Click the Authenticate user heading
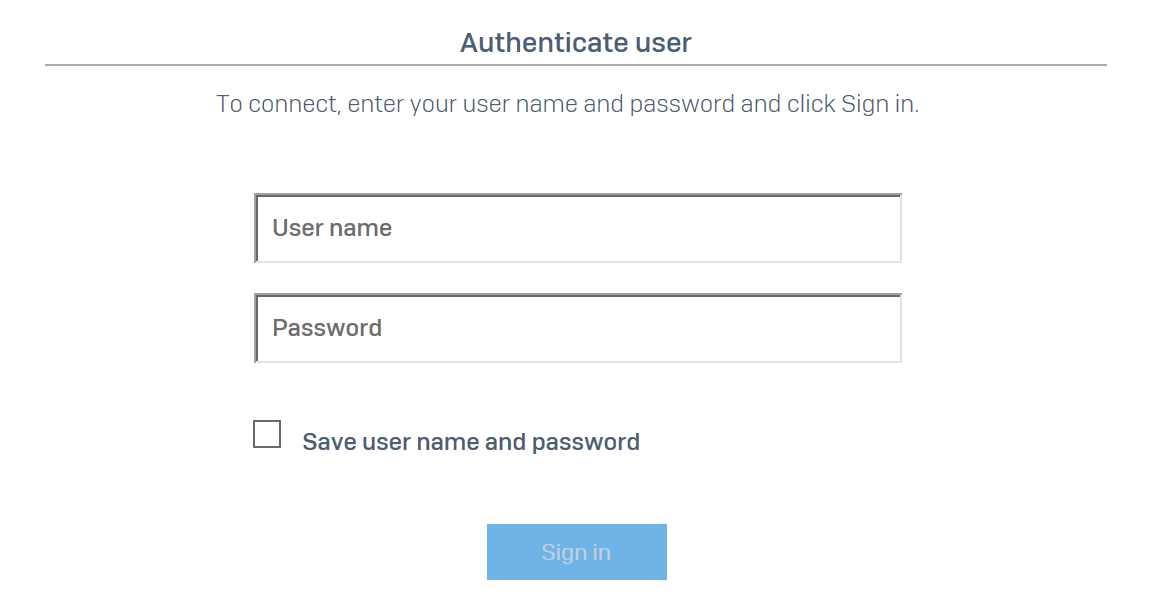This screenshot has height=596, width=1151. [x=576, y=43]
